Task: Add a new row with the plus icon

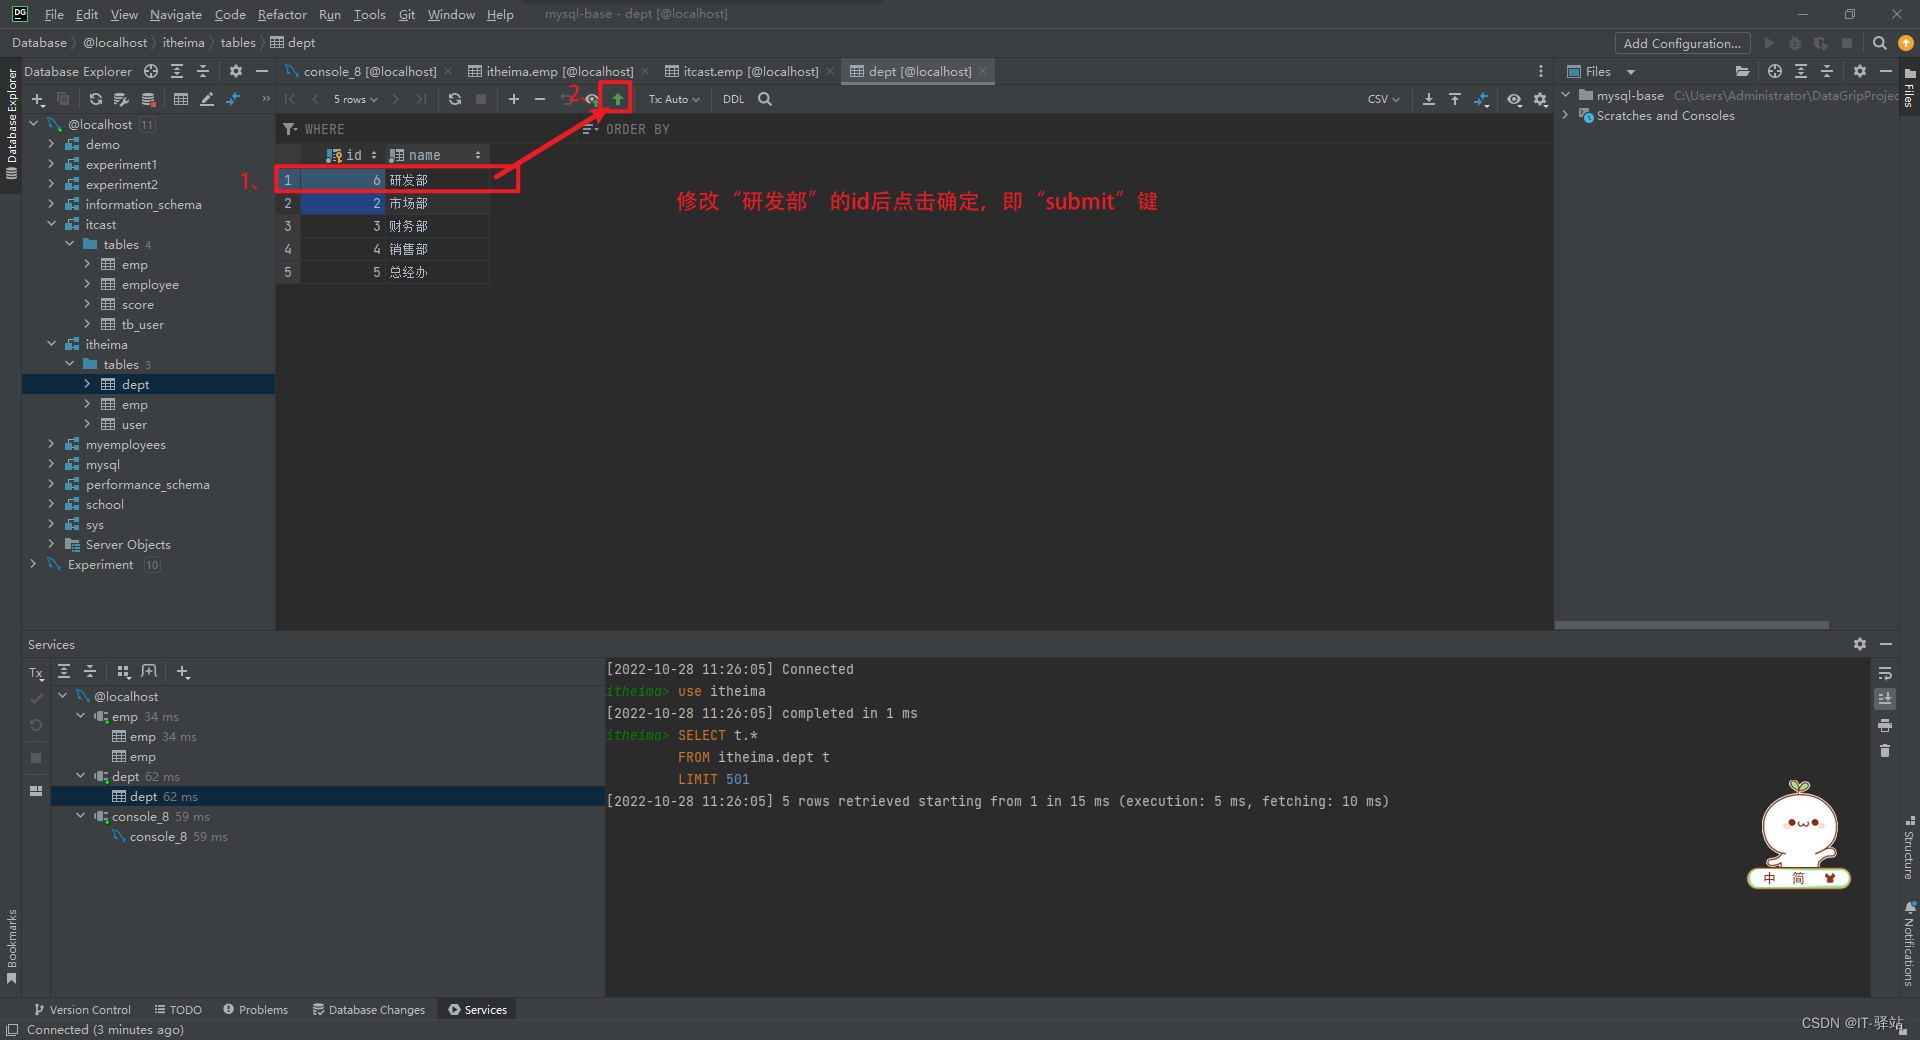Action: pos(514,99)
